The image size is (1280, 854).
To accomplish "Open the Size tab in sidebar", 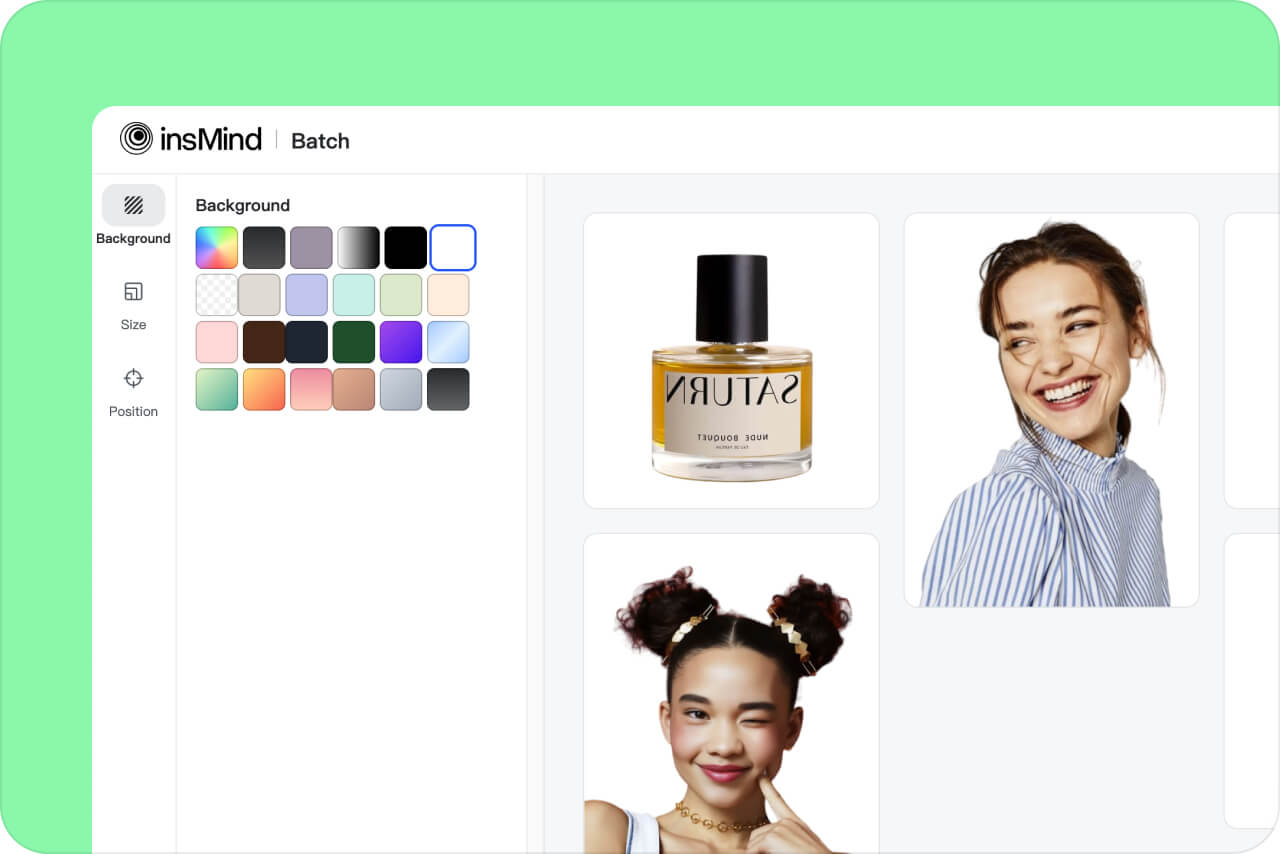I will click(133, 305).
